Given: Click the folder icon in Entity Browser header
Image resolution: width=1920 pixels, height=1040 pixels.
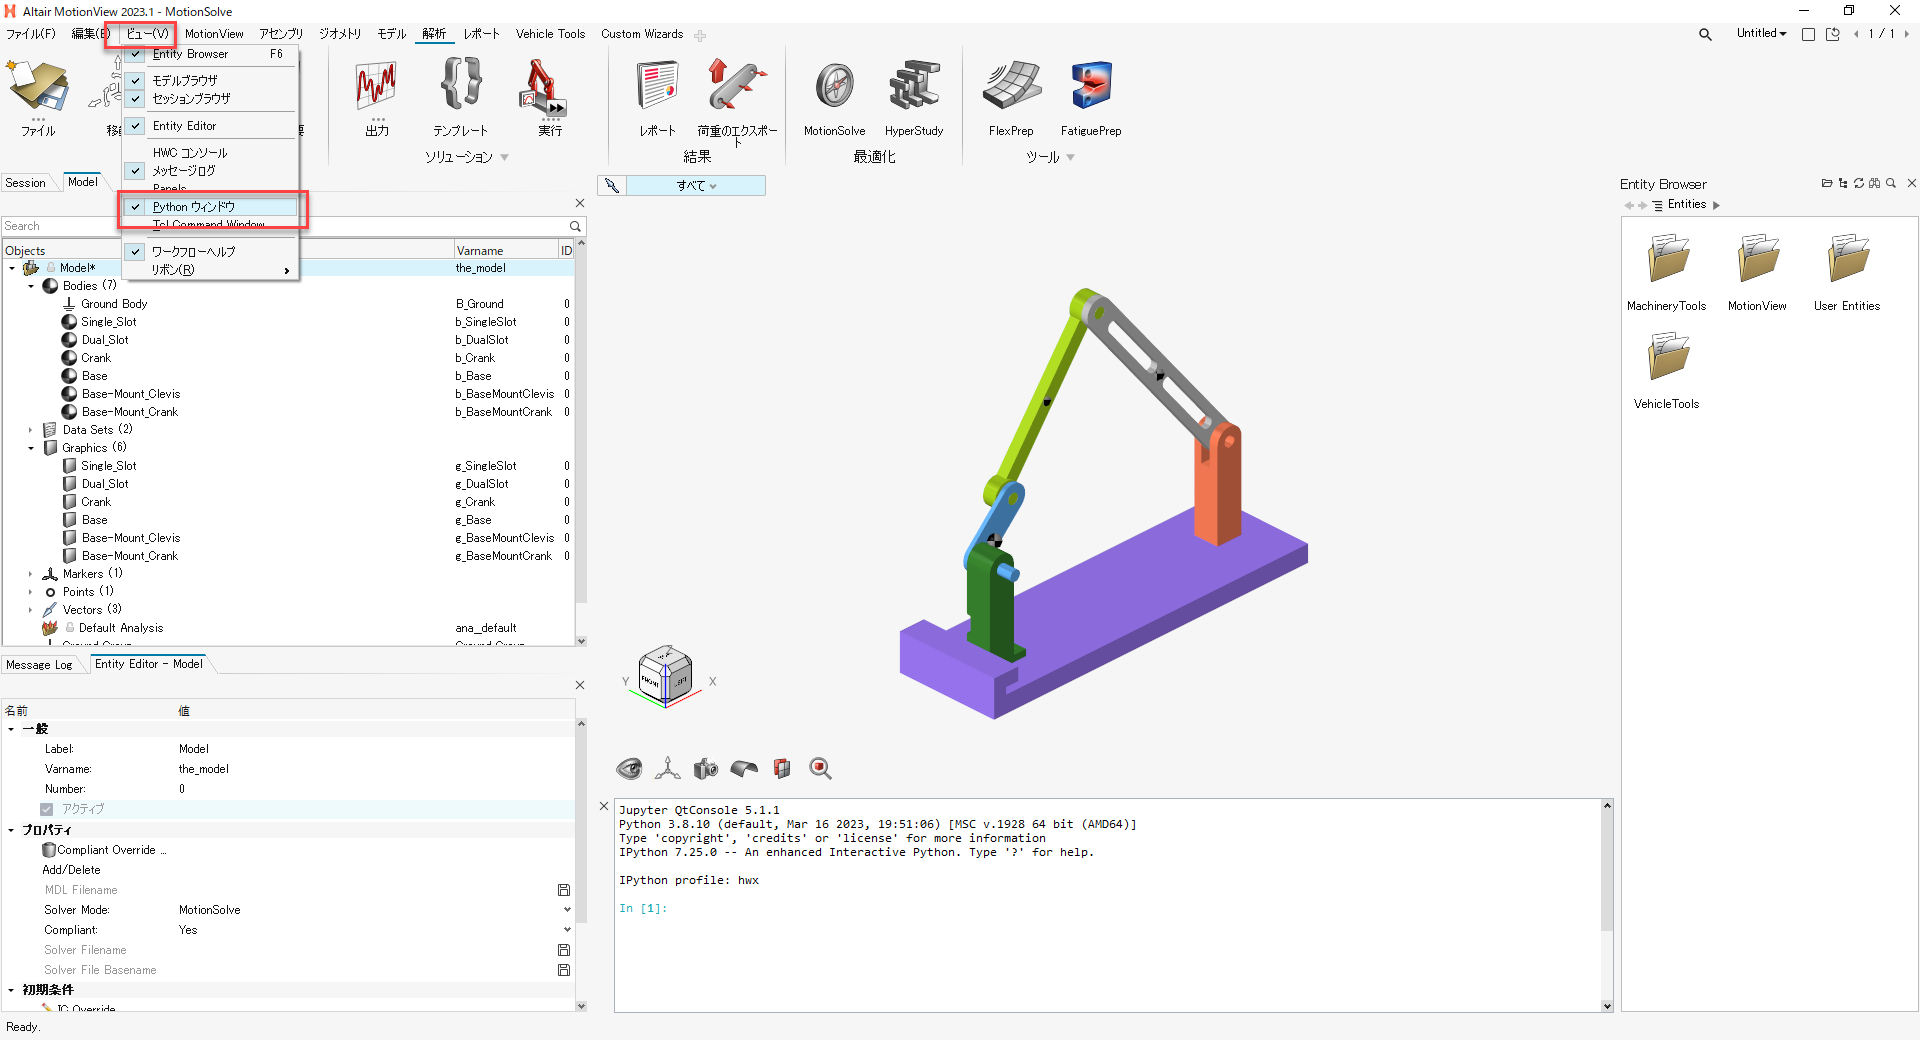Looking at the screenshot, I should click(x=1827, y=184).
